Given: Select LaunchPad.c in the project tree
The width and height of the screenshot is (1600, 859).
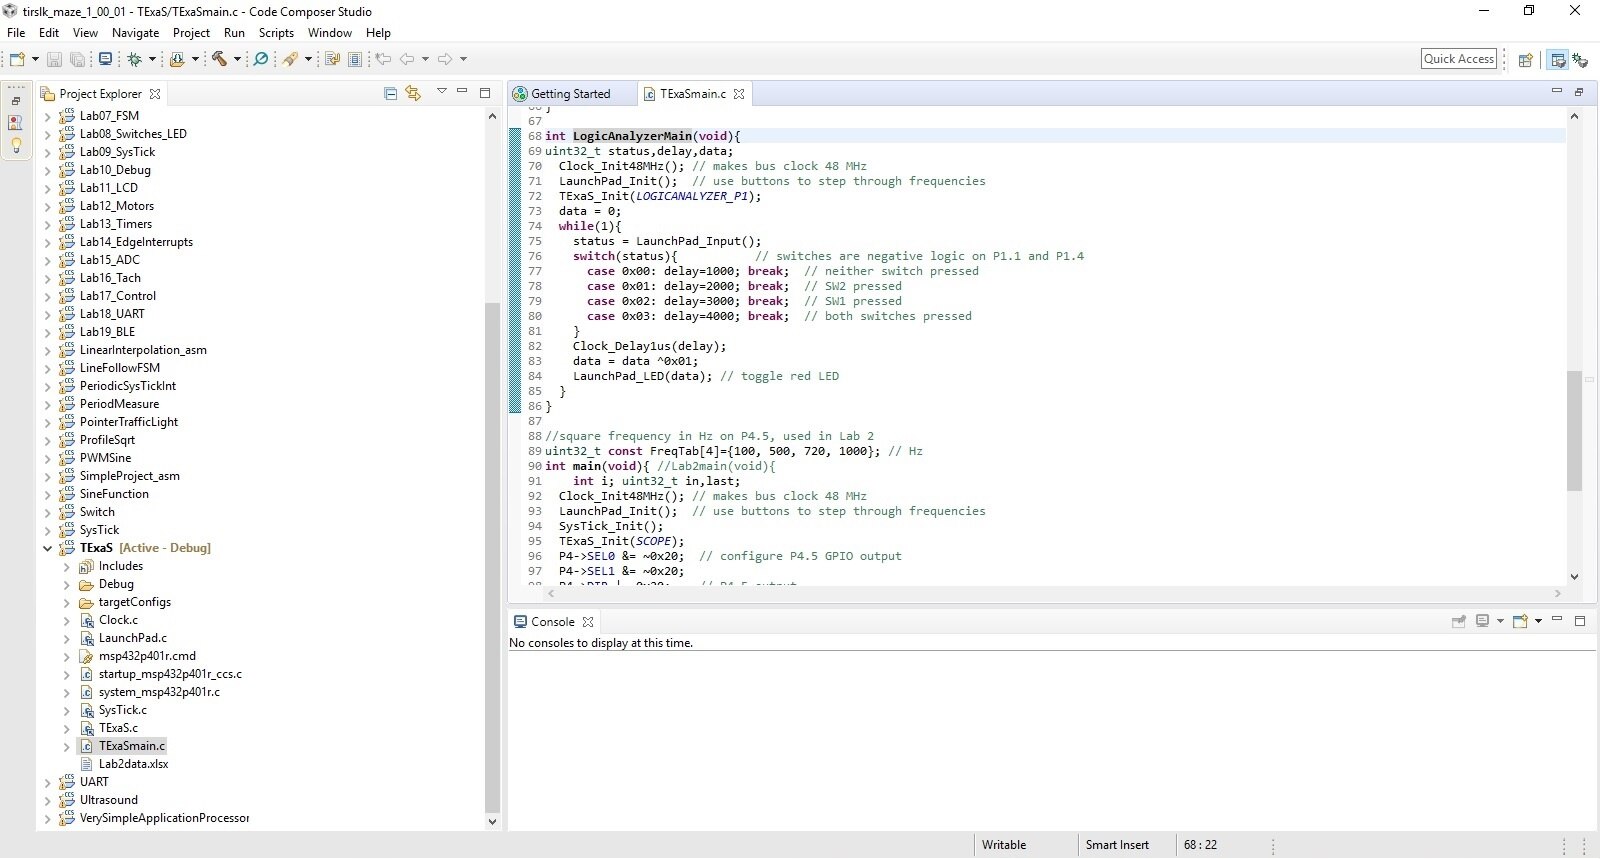Looking at the screenshot, I should (132, 638).
